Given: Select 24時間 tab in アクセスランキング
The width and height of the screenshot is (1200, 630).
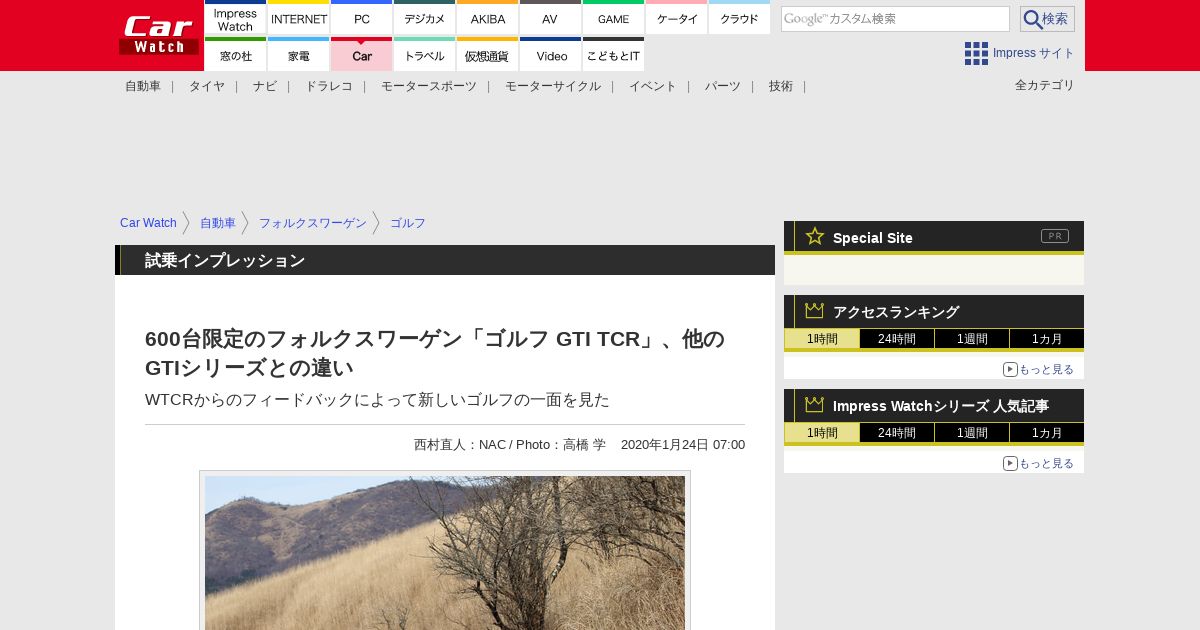Looking at the screenshot, I should (x=897, y=338).
